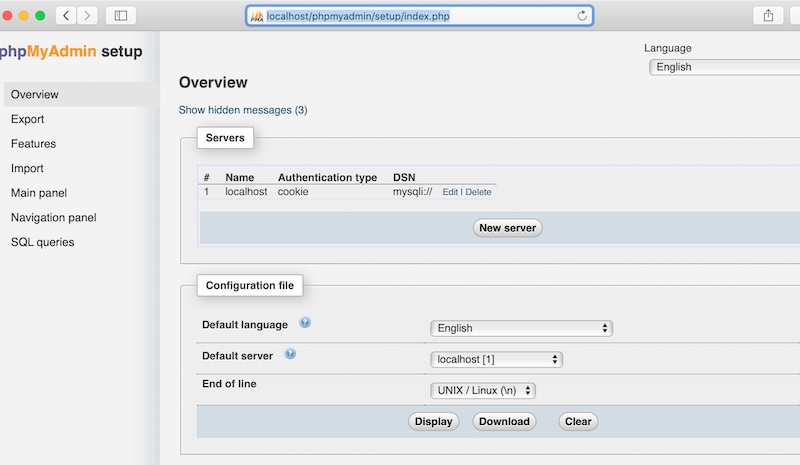Open the Default server dropdown
Viewport: 800px width, 465px height.
coord(496,359)
